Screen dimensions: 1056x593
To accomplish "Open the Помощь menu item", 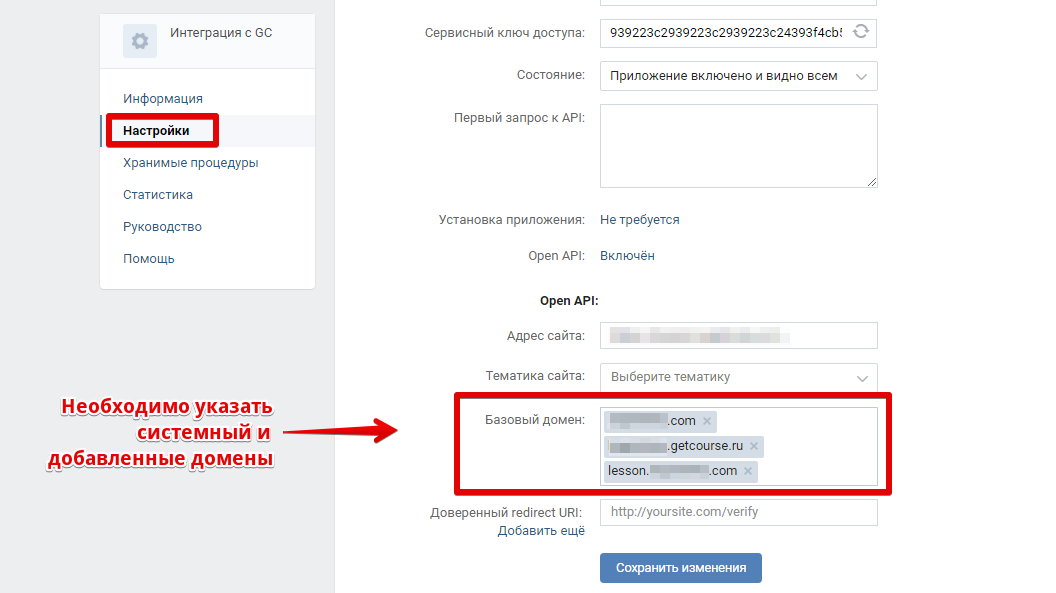I will pos(149,258).
